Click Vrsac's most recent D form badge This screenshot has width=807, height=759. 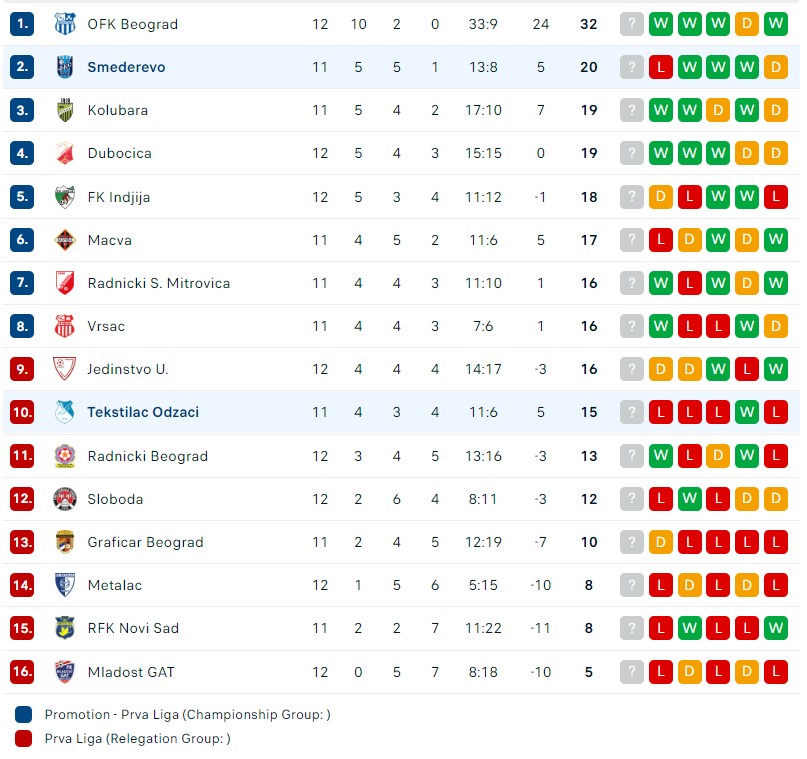(776, 326)
